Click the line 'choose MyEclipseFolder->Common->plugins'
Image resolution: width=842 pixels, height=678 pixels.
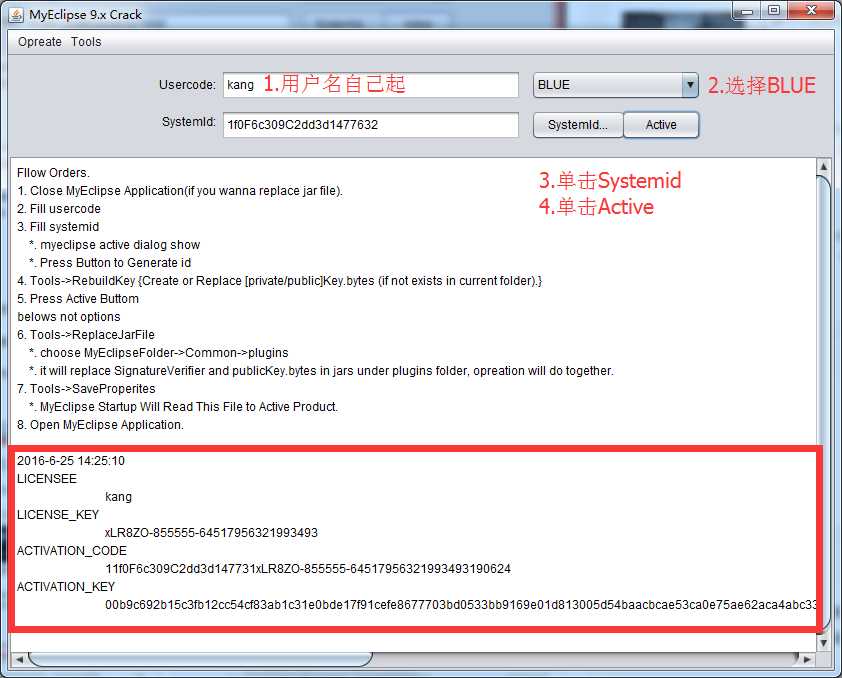point(159,353)
